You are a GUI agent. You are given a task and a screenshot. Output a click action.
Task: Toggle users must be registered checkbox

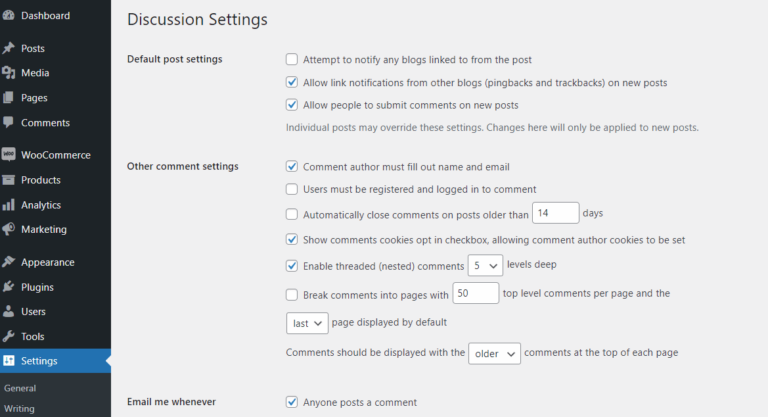point(292,189)
